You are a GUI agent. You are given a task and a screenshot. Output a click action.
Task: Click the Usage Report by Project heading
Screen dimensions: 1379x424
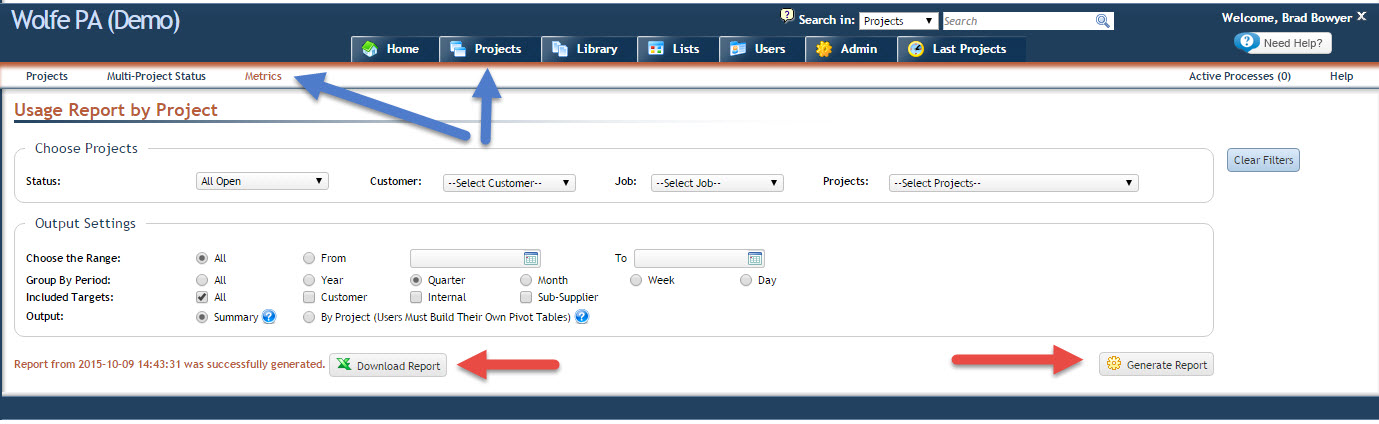116,110
